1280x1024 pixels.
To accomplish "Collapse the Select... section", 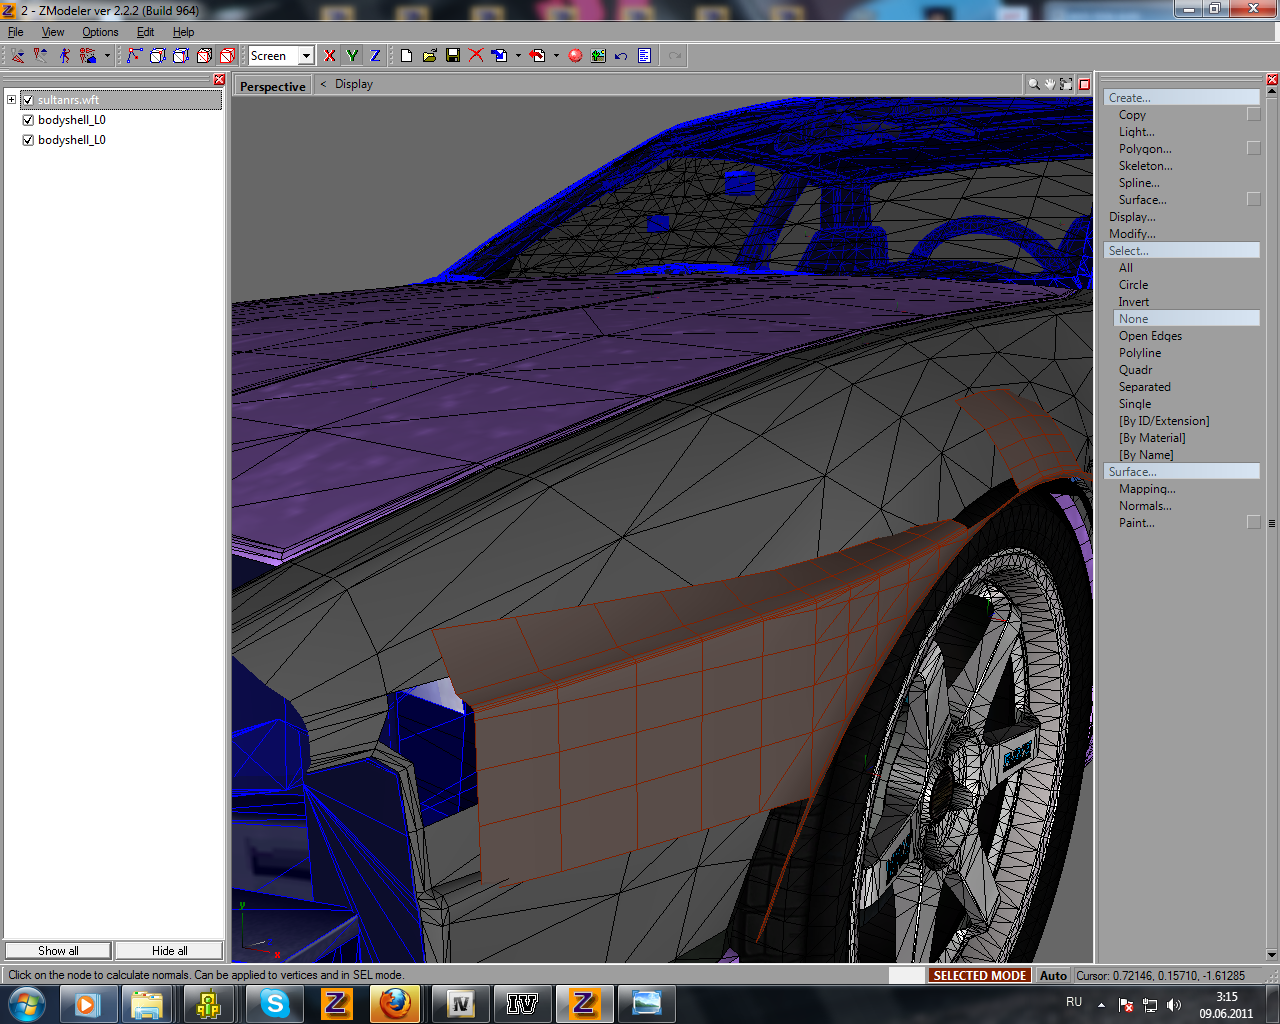I will coord(1181,250).
